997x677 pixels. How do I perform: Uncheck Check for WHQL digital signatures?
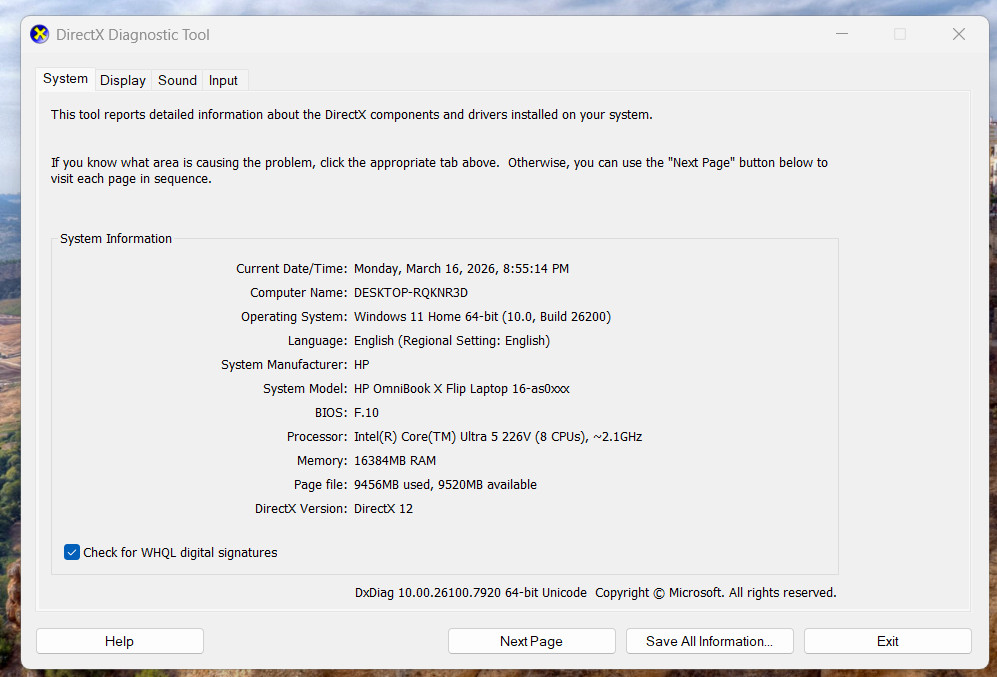point(72,552)
